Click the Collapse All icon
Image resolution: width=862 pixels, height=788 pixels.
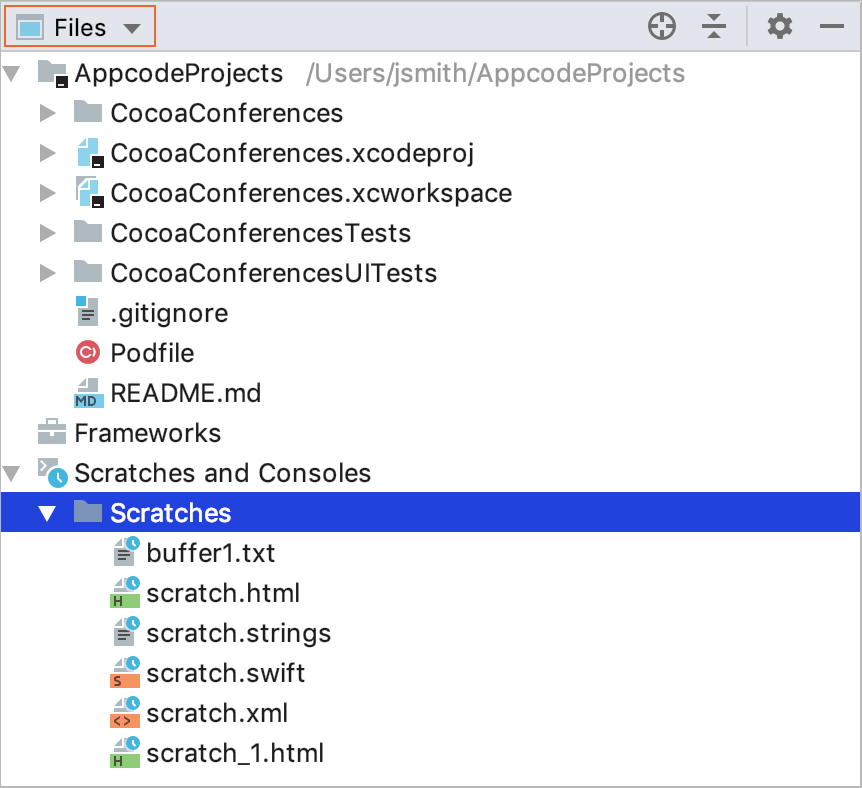(713, 27)
